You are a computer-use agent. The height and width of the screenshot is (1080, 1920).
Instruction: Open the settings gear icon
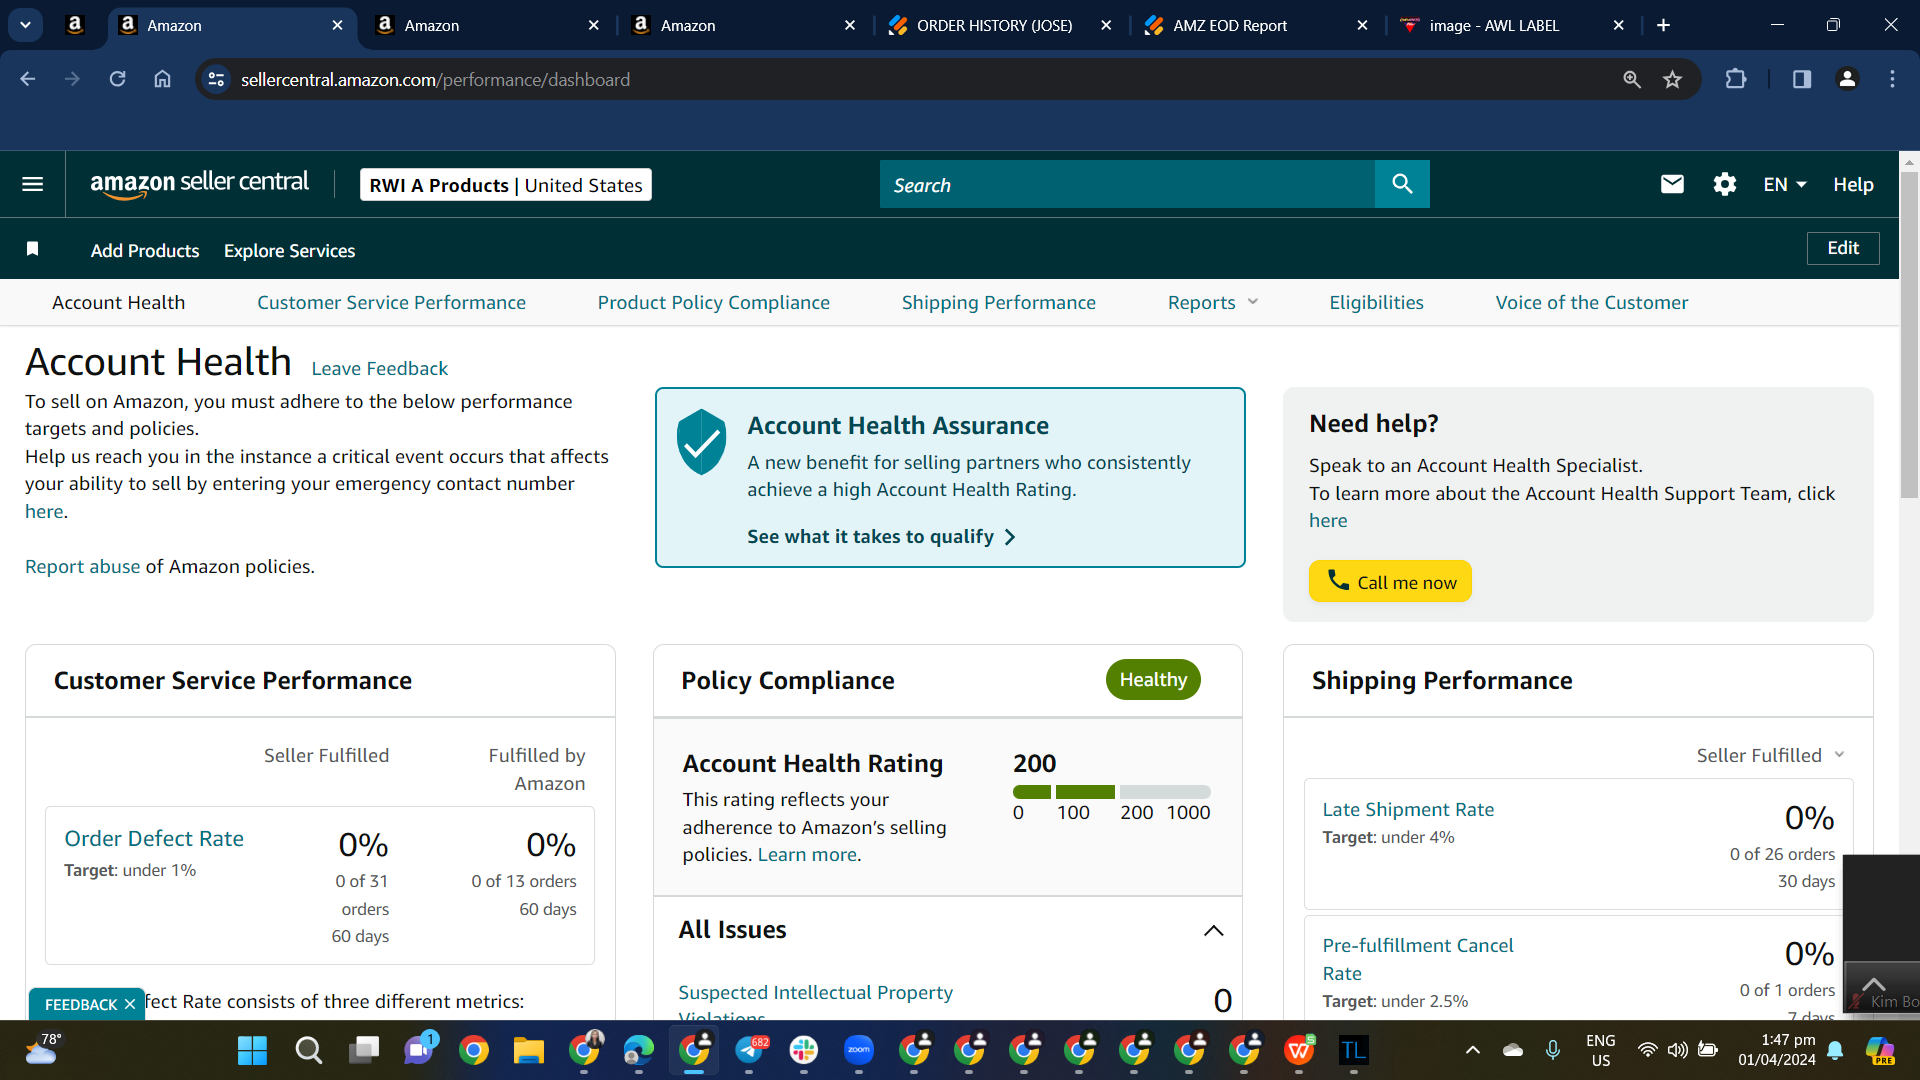[x=1724, y=184]
